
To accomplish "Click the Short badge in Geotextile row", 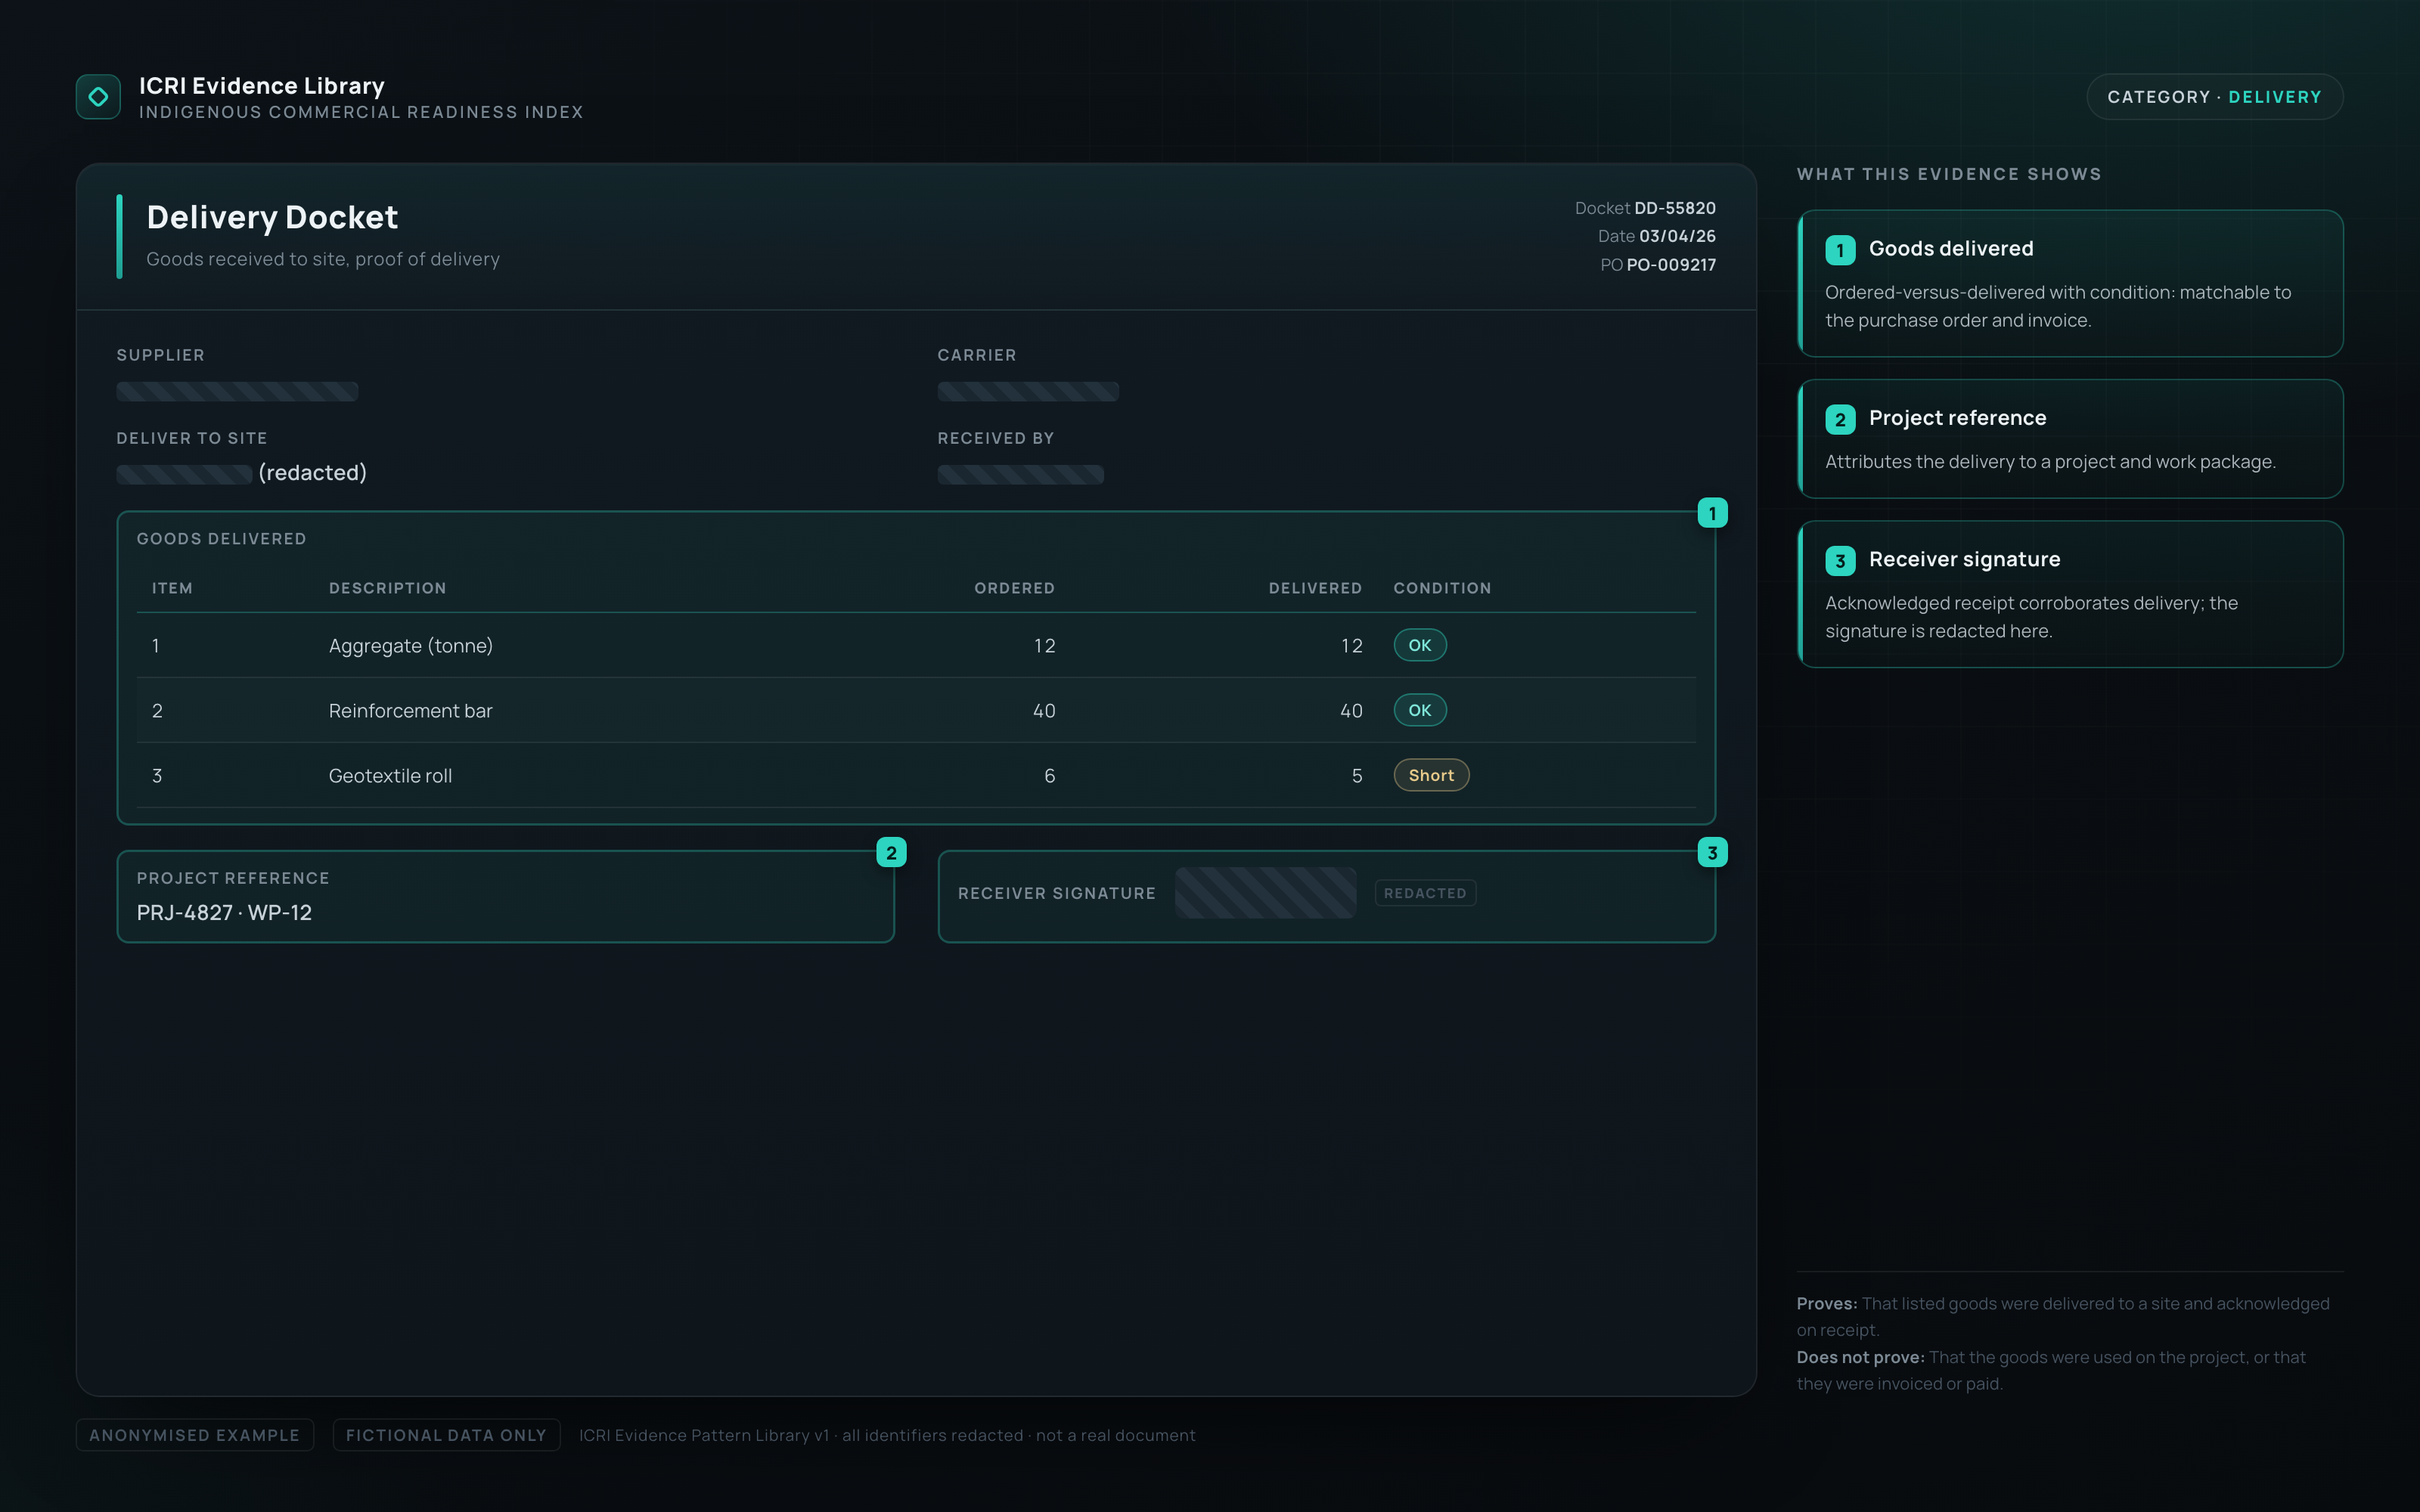I will coord(1431,775).
